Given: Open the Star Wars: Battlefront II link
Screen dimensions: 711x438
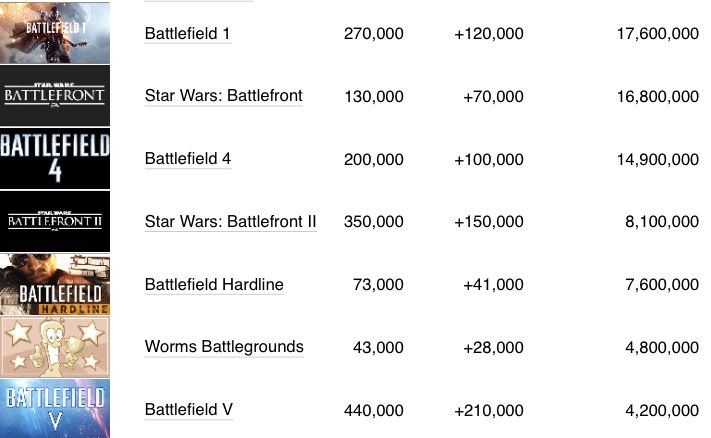Looking at the screenshot, I should click(230, 222).
